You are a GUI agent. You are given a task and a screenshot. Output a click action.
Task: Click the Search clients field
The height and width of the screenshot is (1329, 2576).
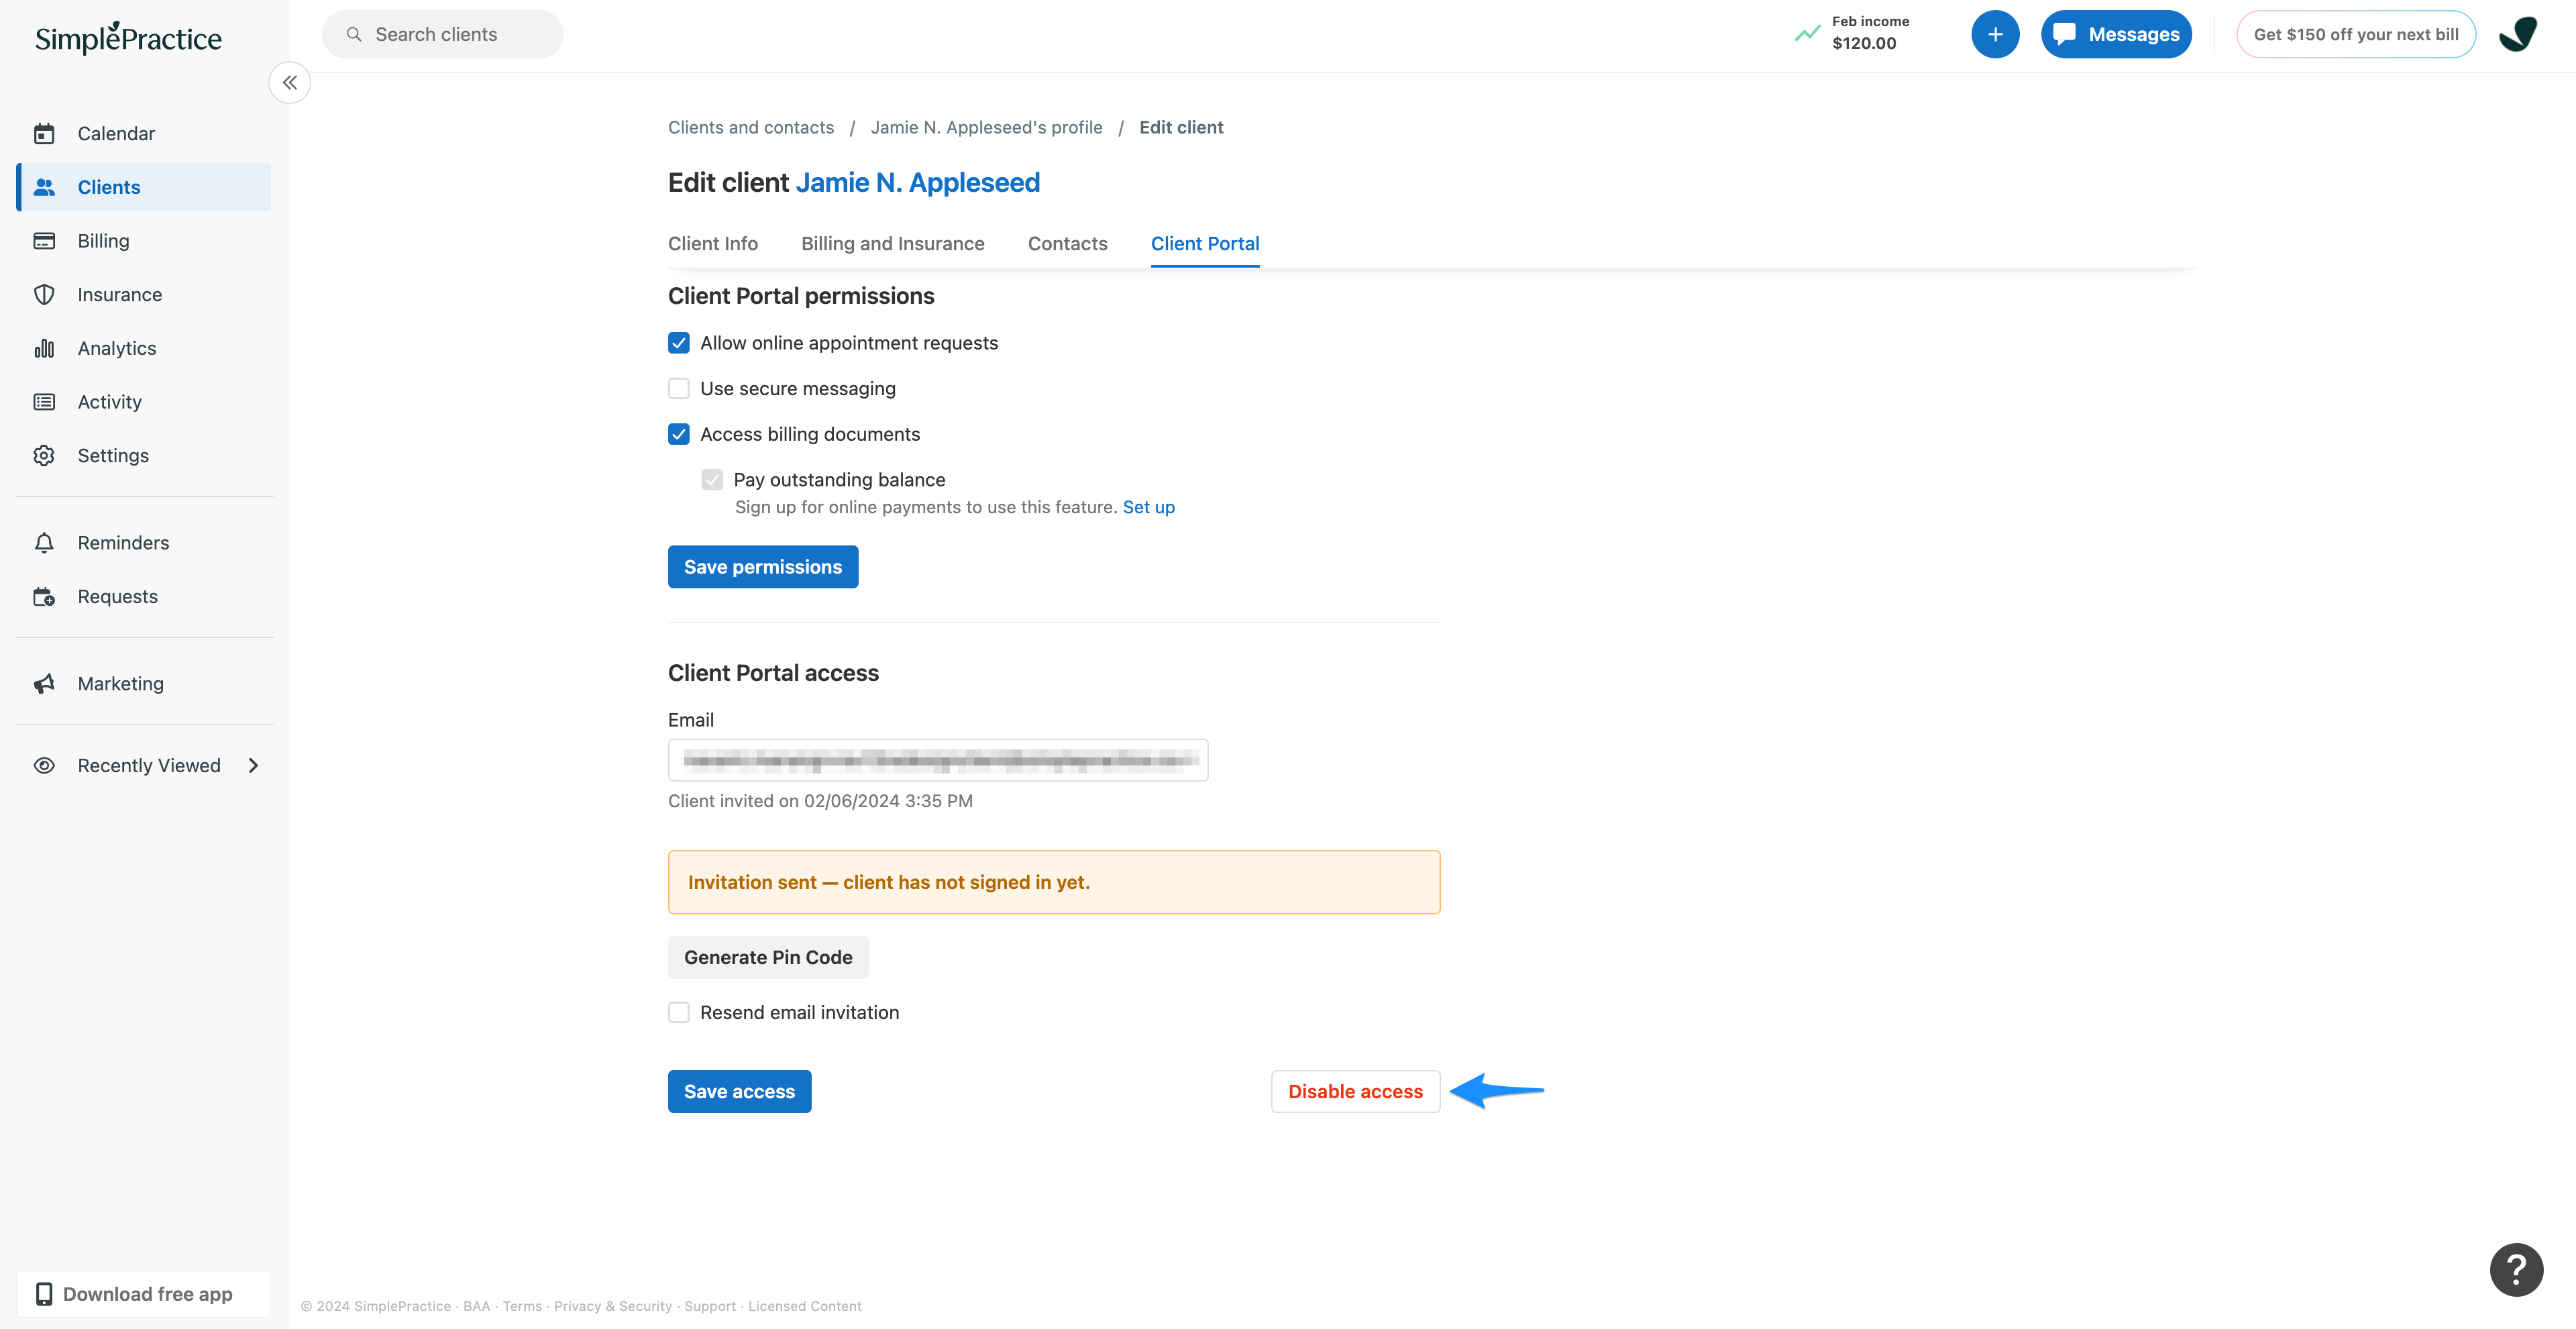pos(442,33)
